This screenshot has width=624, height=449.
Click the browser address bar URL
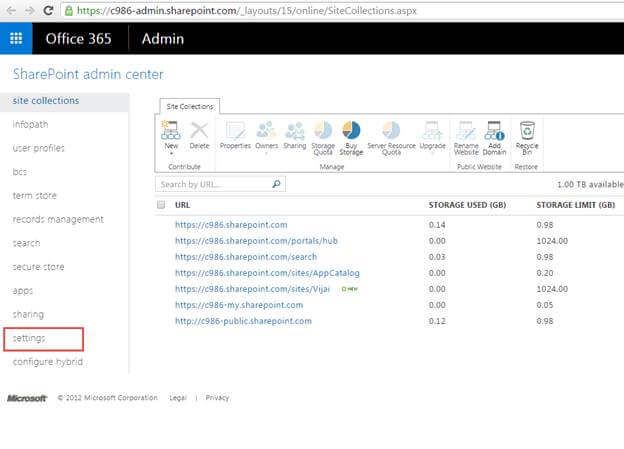click(x=247, y=11)
